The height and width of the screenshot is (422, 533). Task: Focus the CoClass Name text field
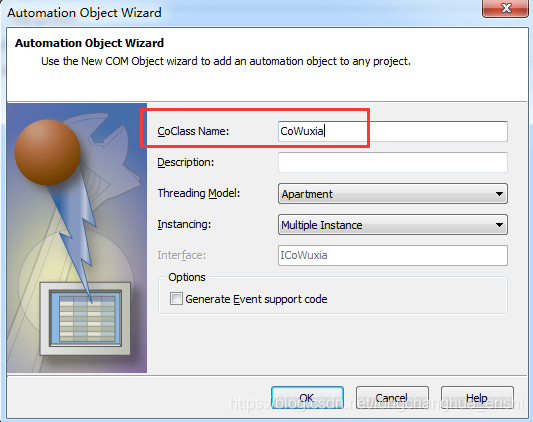pos(393,131)
